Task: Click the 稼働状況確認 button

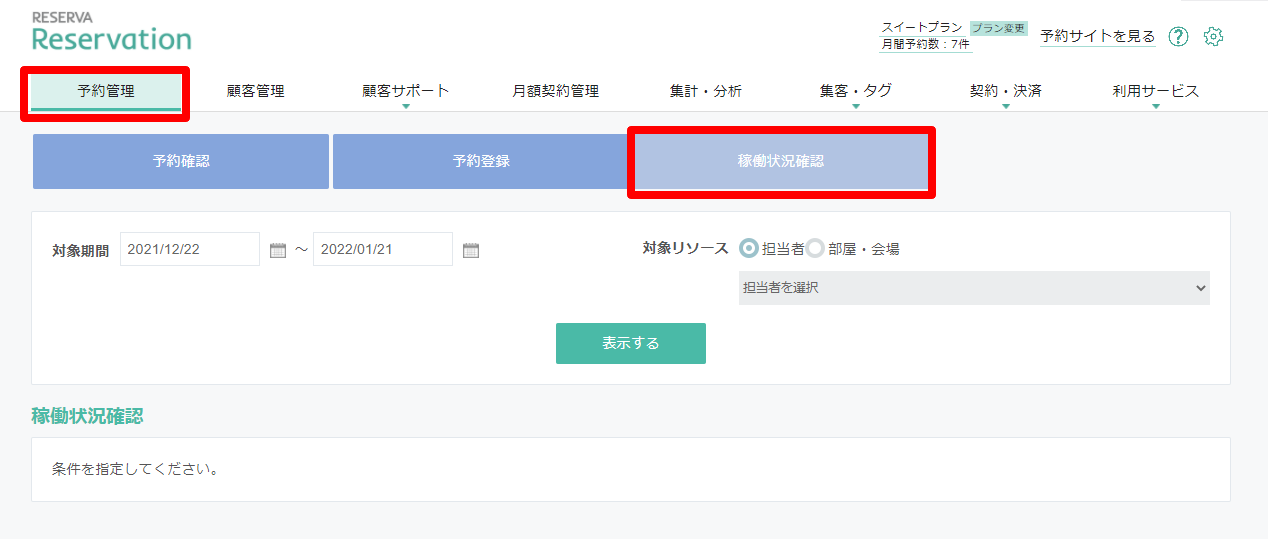Action: coord(781,161)
